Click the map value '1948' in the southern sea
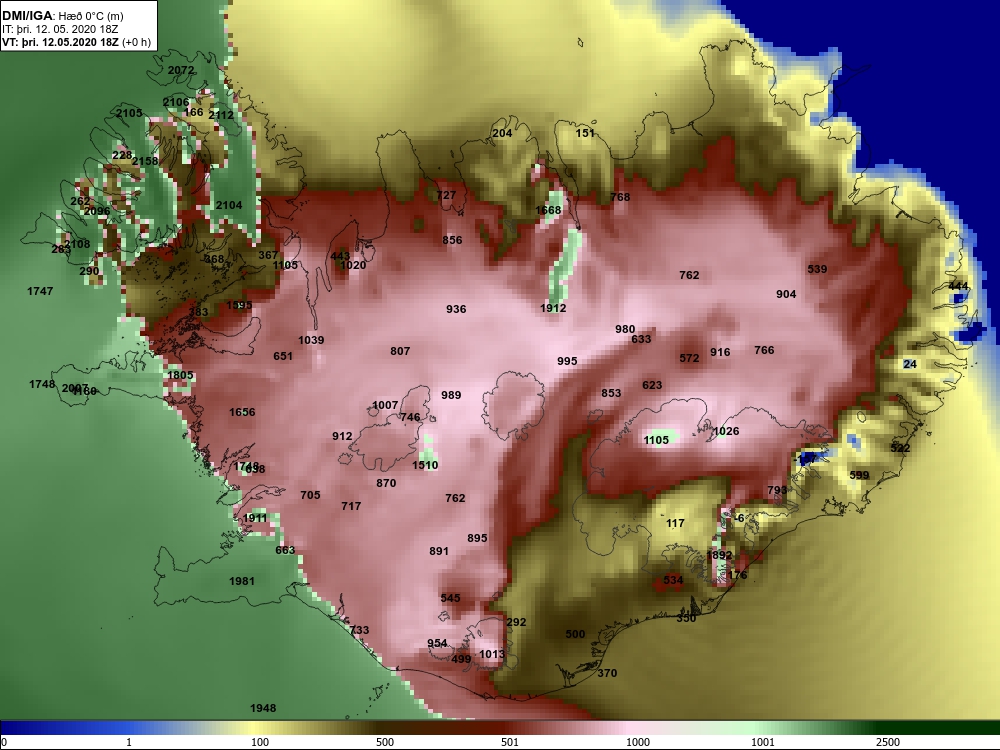This screenshot has height=750, width=1000. pos(263,708)
